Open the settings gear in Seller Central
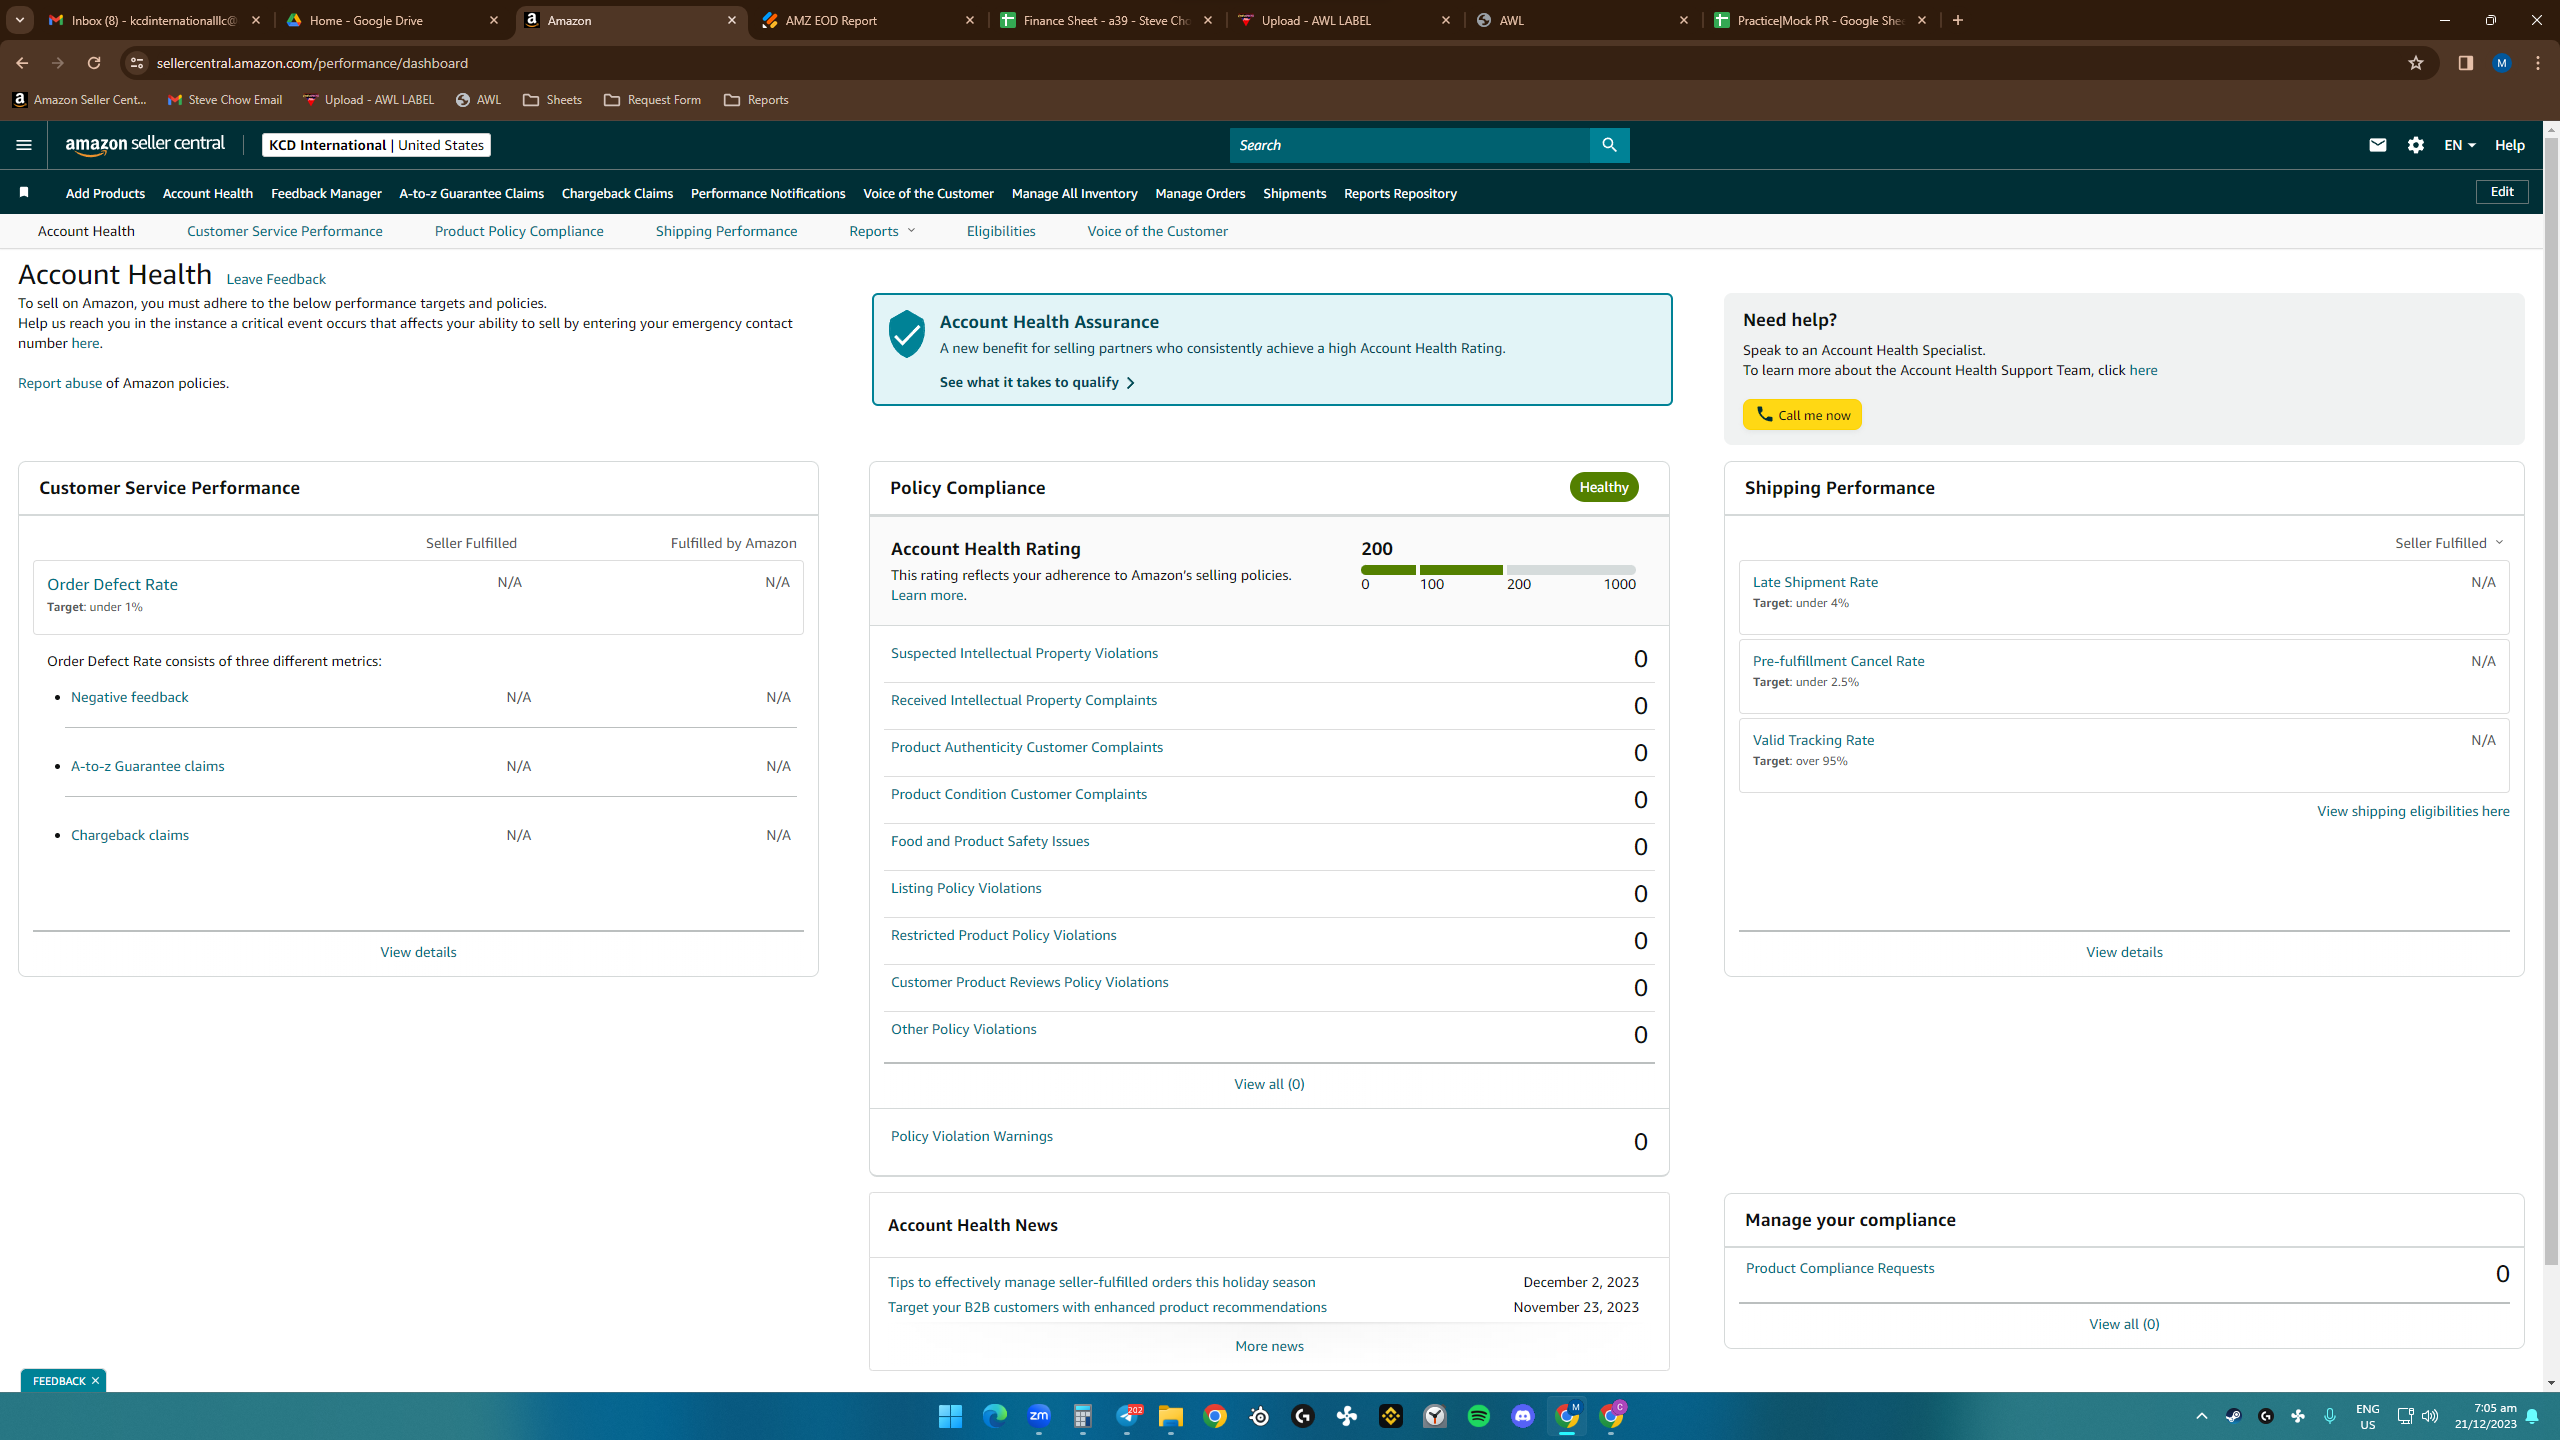This screenshot has height=1440, width=2560. pyautogui.click(x=2416, y=145)
